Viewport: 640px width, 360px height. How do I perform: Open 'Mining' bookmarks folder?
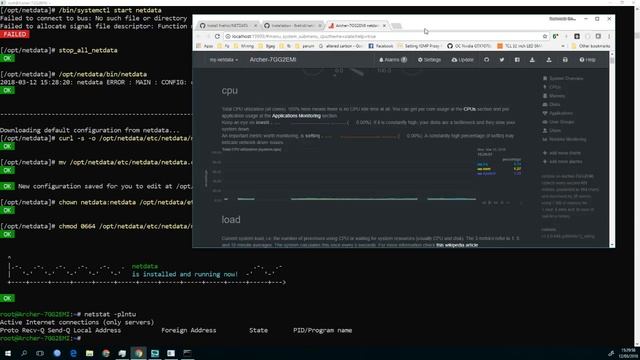pyautogui.click(x=244, y=46)
